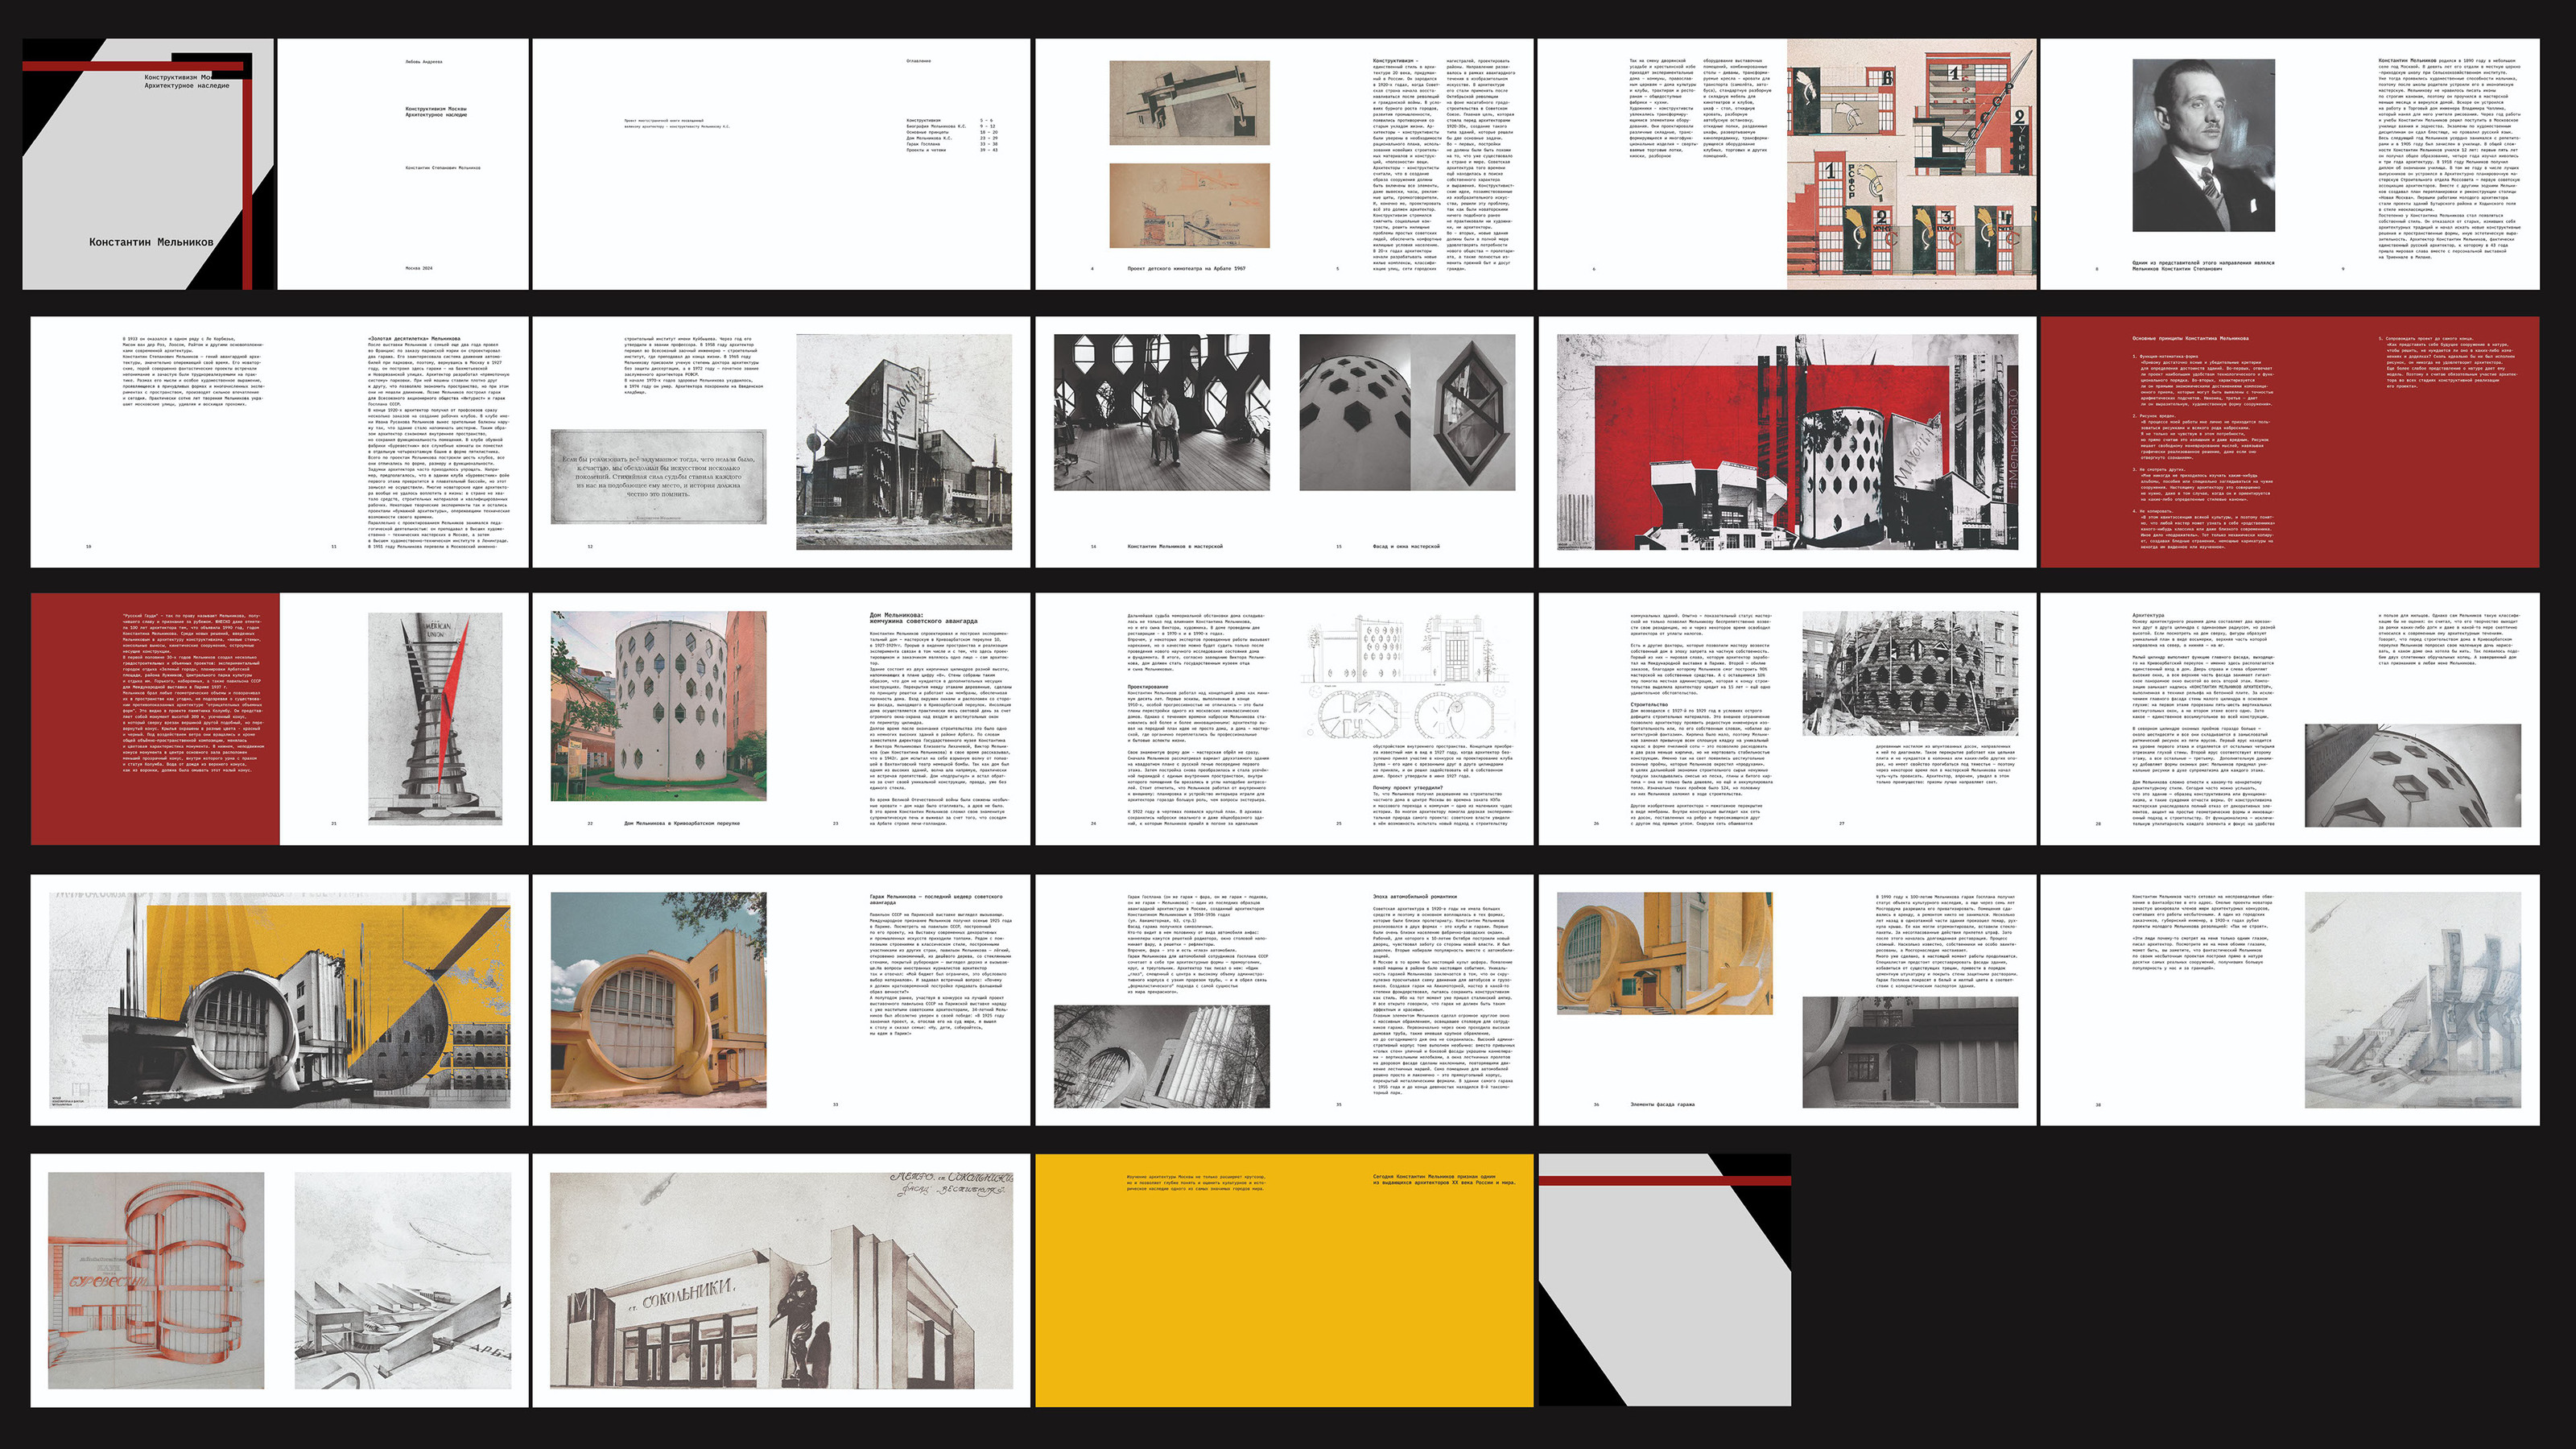Click the yellow garage round window photo
Image resolution: width=2576 pixels, height=1449 pixels.
(x=659, y=1000)
